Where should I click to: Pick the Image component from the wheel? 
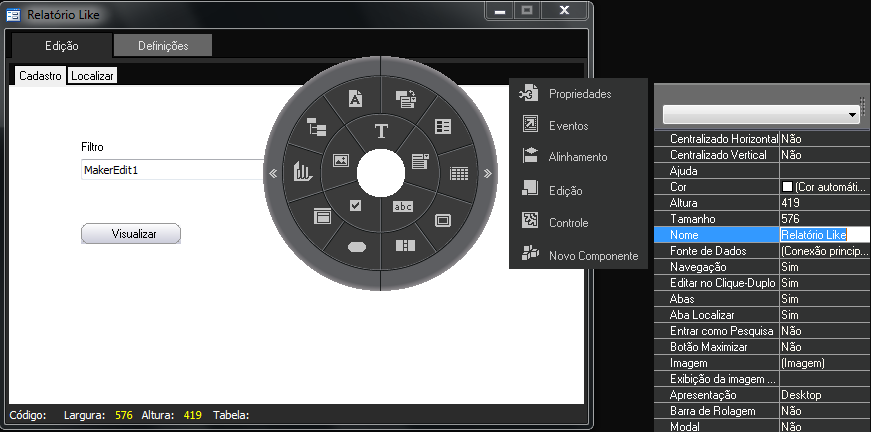coord(340,159)
